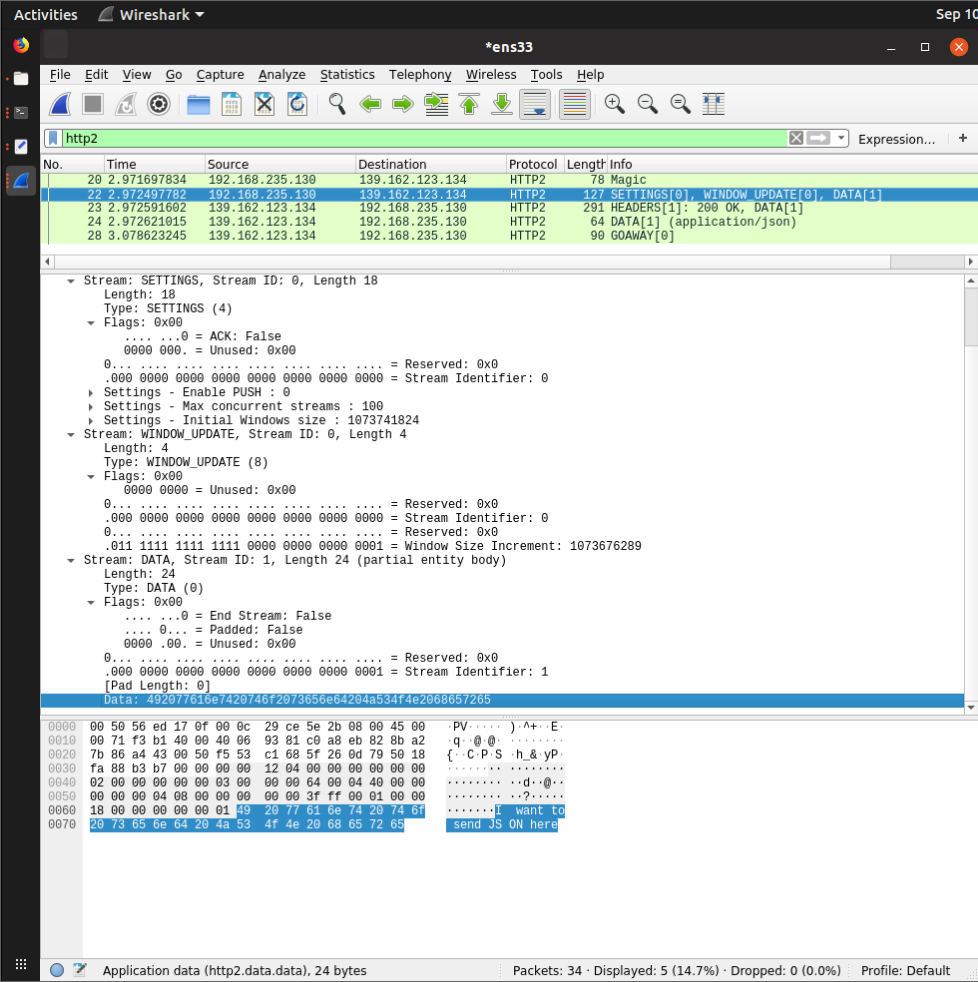This screenshot has height=982, width=978.
Task: Select packet 20 Magic row
Action: click(x=509, y=180)
